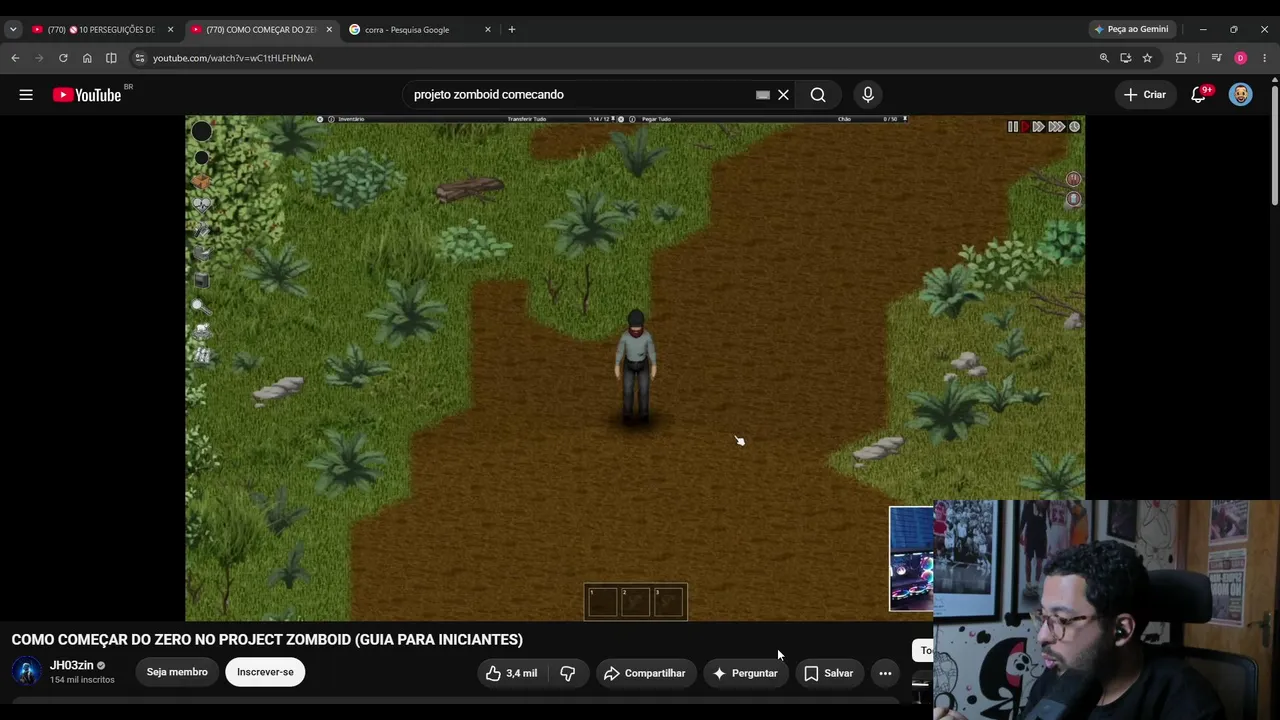Click the install app icon in address bar
This screenshot has height=720, width=1280.
click(1126, 58)
